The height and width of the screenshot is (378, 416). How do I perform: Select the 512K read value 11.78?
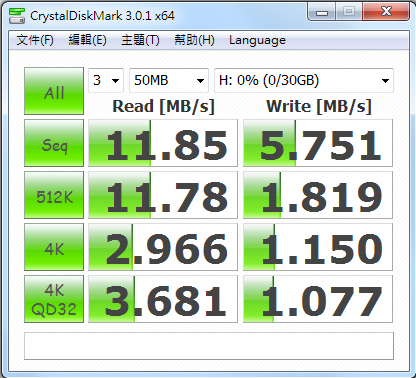click(x=163, y=195)
